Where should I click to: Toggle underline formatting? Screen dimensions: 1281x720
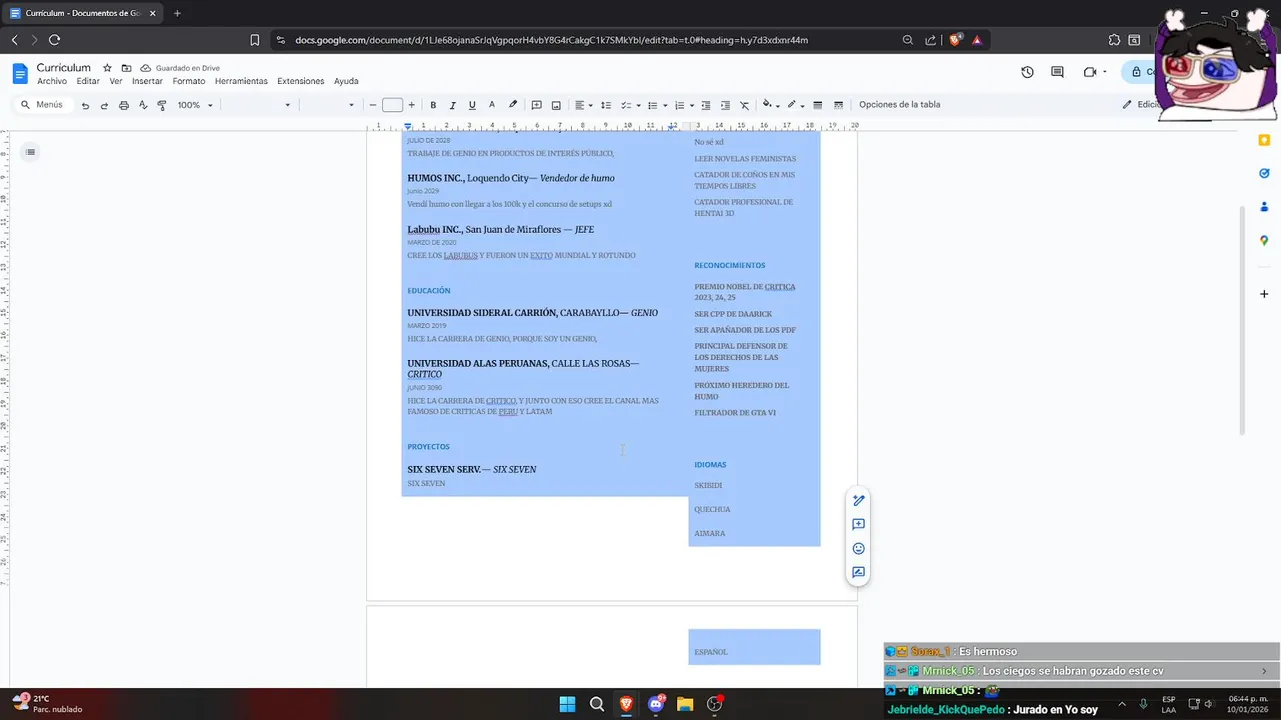(472, 105)
